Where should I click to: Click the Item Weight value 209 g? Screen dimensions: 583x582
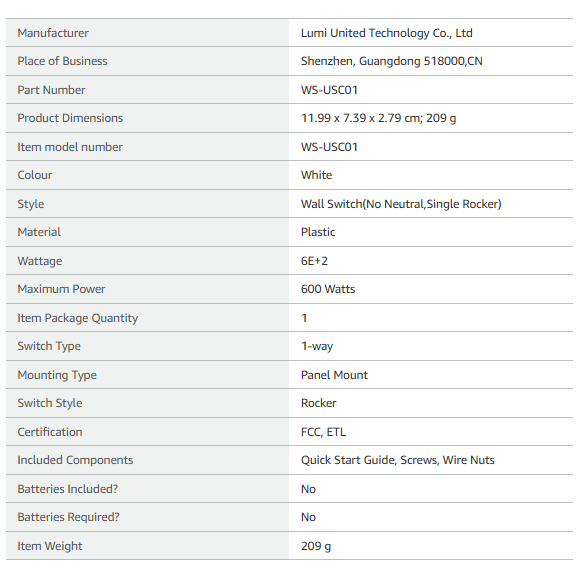coord(316,546)
